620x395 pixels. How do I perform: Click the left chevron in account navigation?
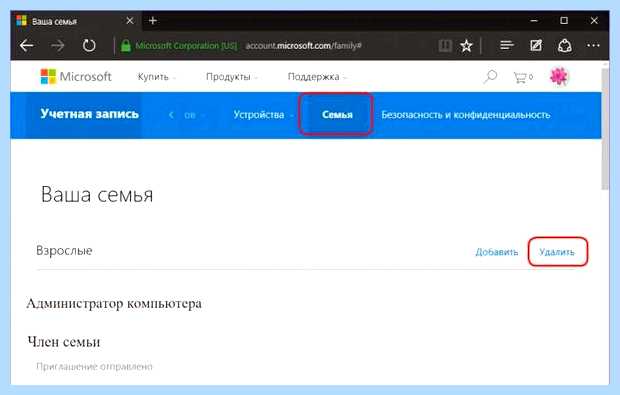(171, 115)
